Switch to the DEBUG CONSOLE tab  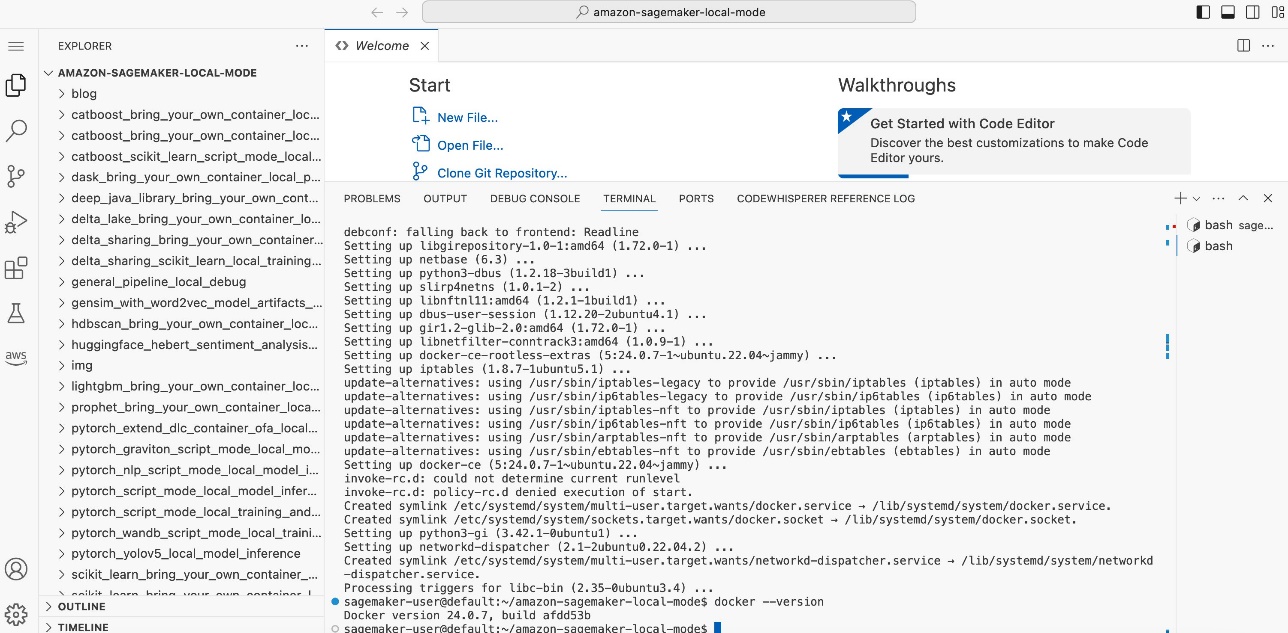tap(535, 198)
